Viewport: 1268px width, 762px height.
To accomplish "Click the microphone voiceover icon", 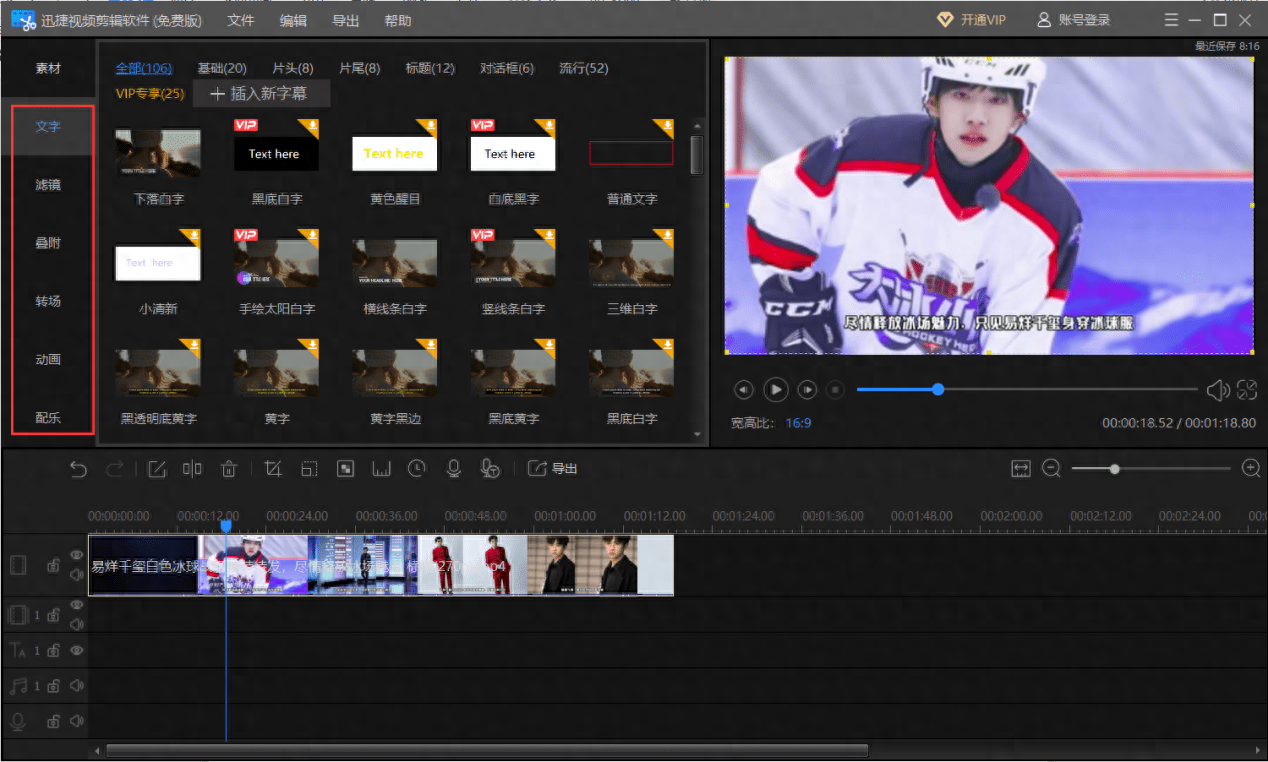I will point(453,469).
